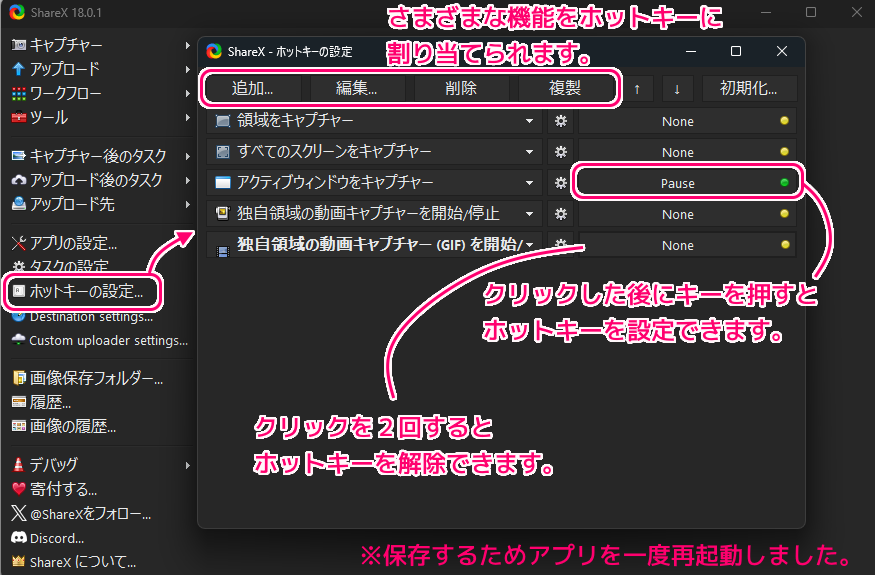Click the X logo icon

coord(19,513)
